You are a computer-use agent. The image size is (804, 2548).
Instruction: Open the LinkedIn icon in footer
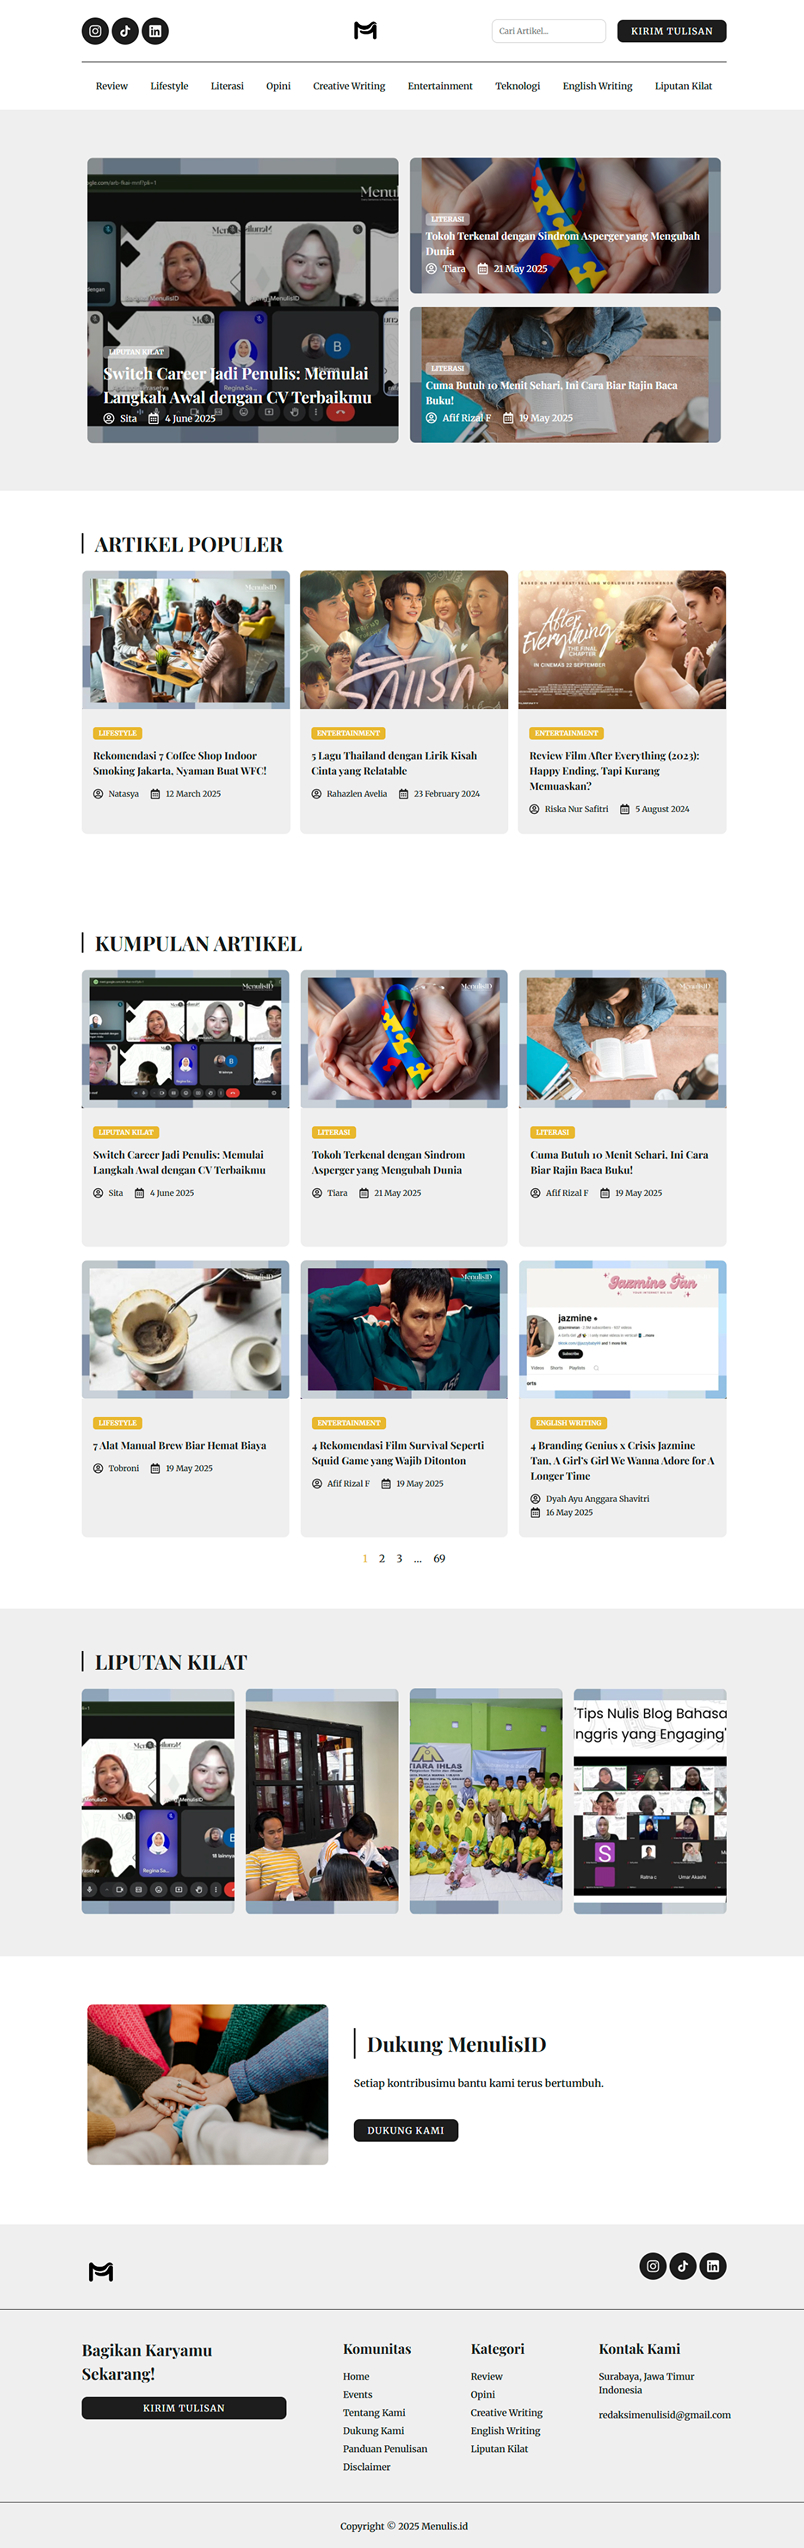point(713,2266)
